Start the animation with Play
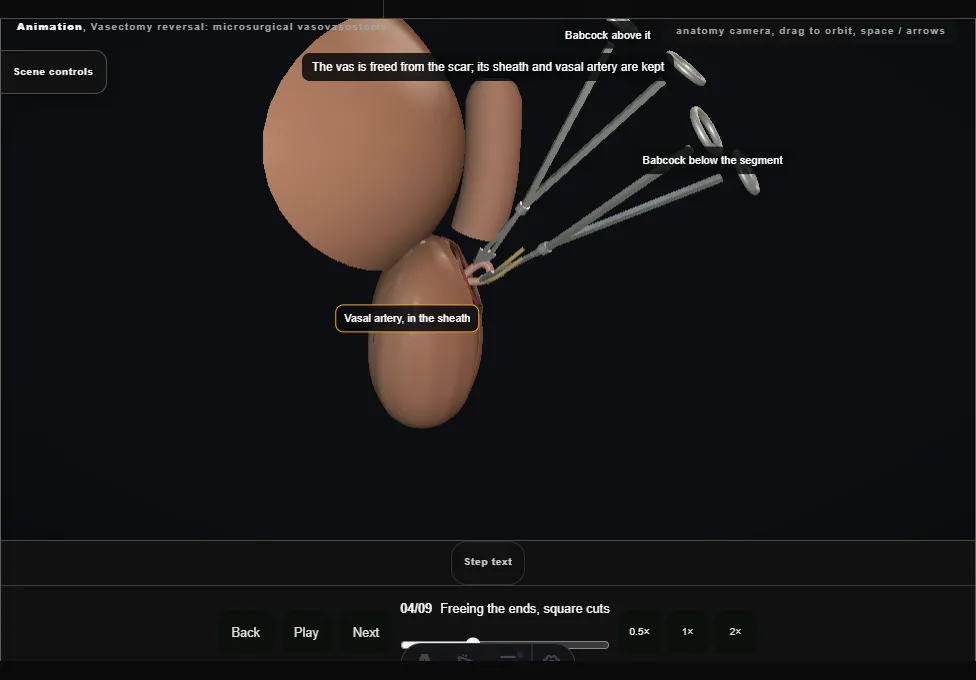Screen dimensions: 976x680 coord(306,632)
